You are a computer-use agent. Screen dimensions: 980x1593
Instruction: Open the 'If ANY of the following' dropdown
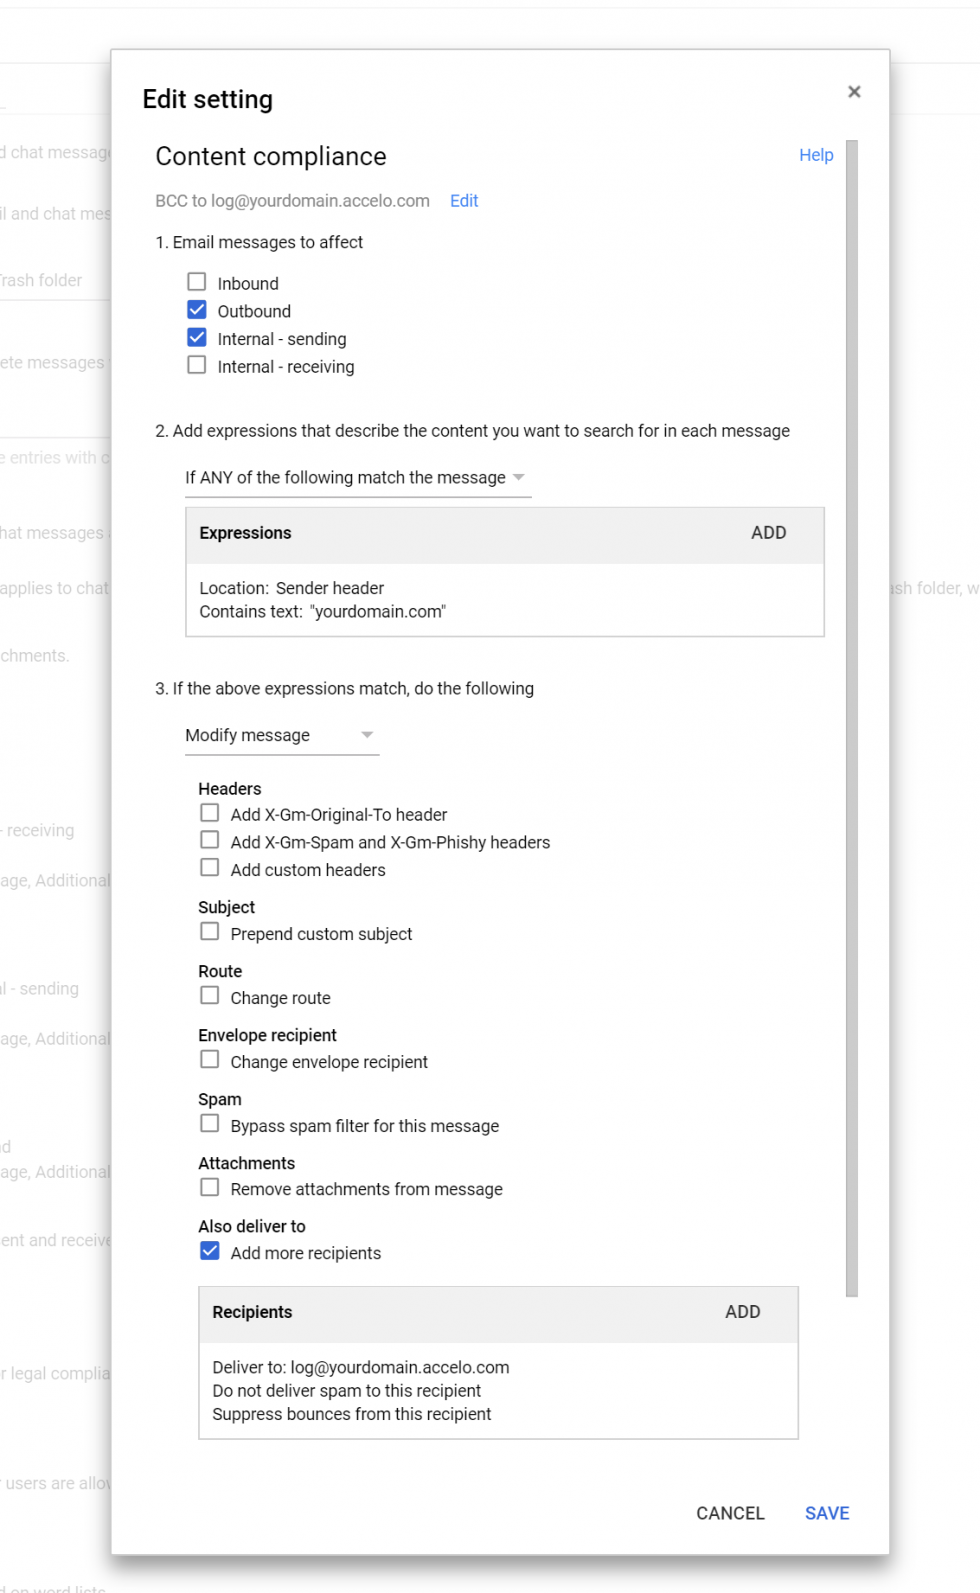pos(356,478)
